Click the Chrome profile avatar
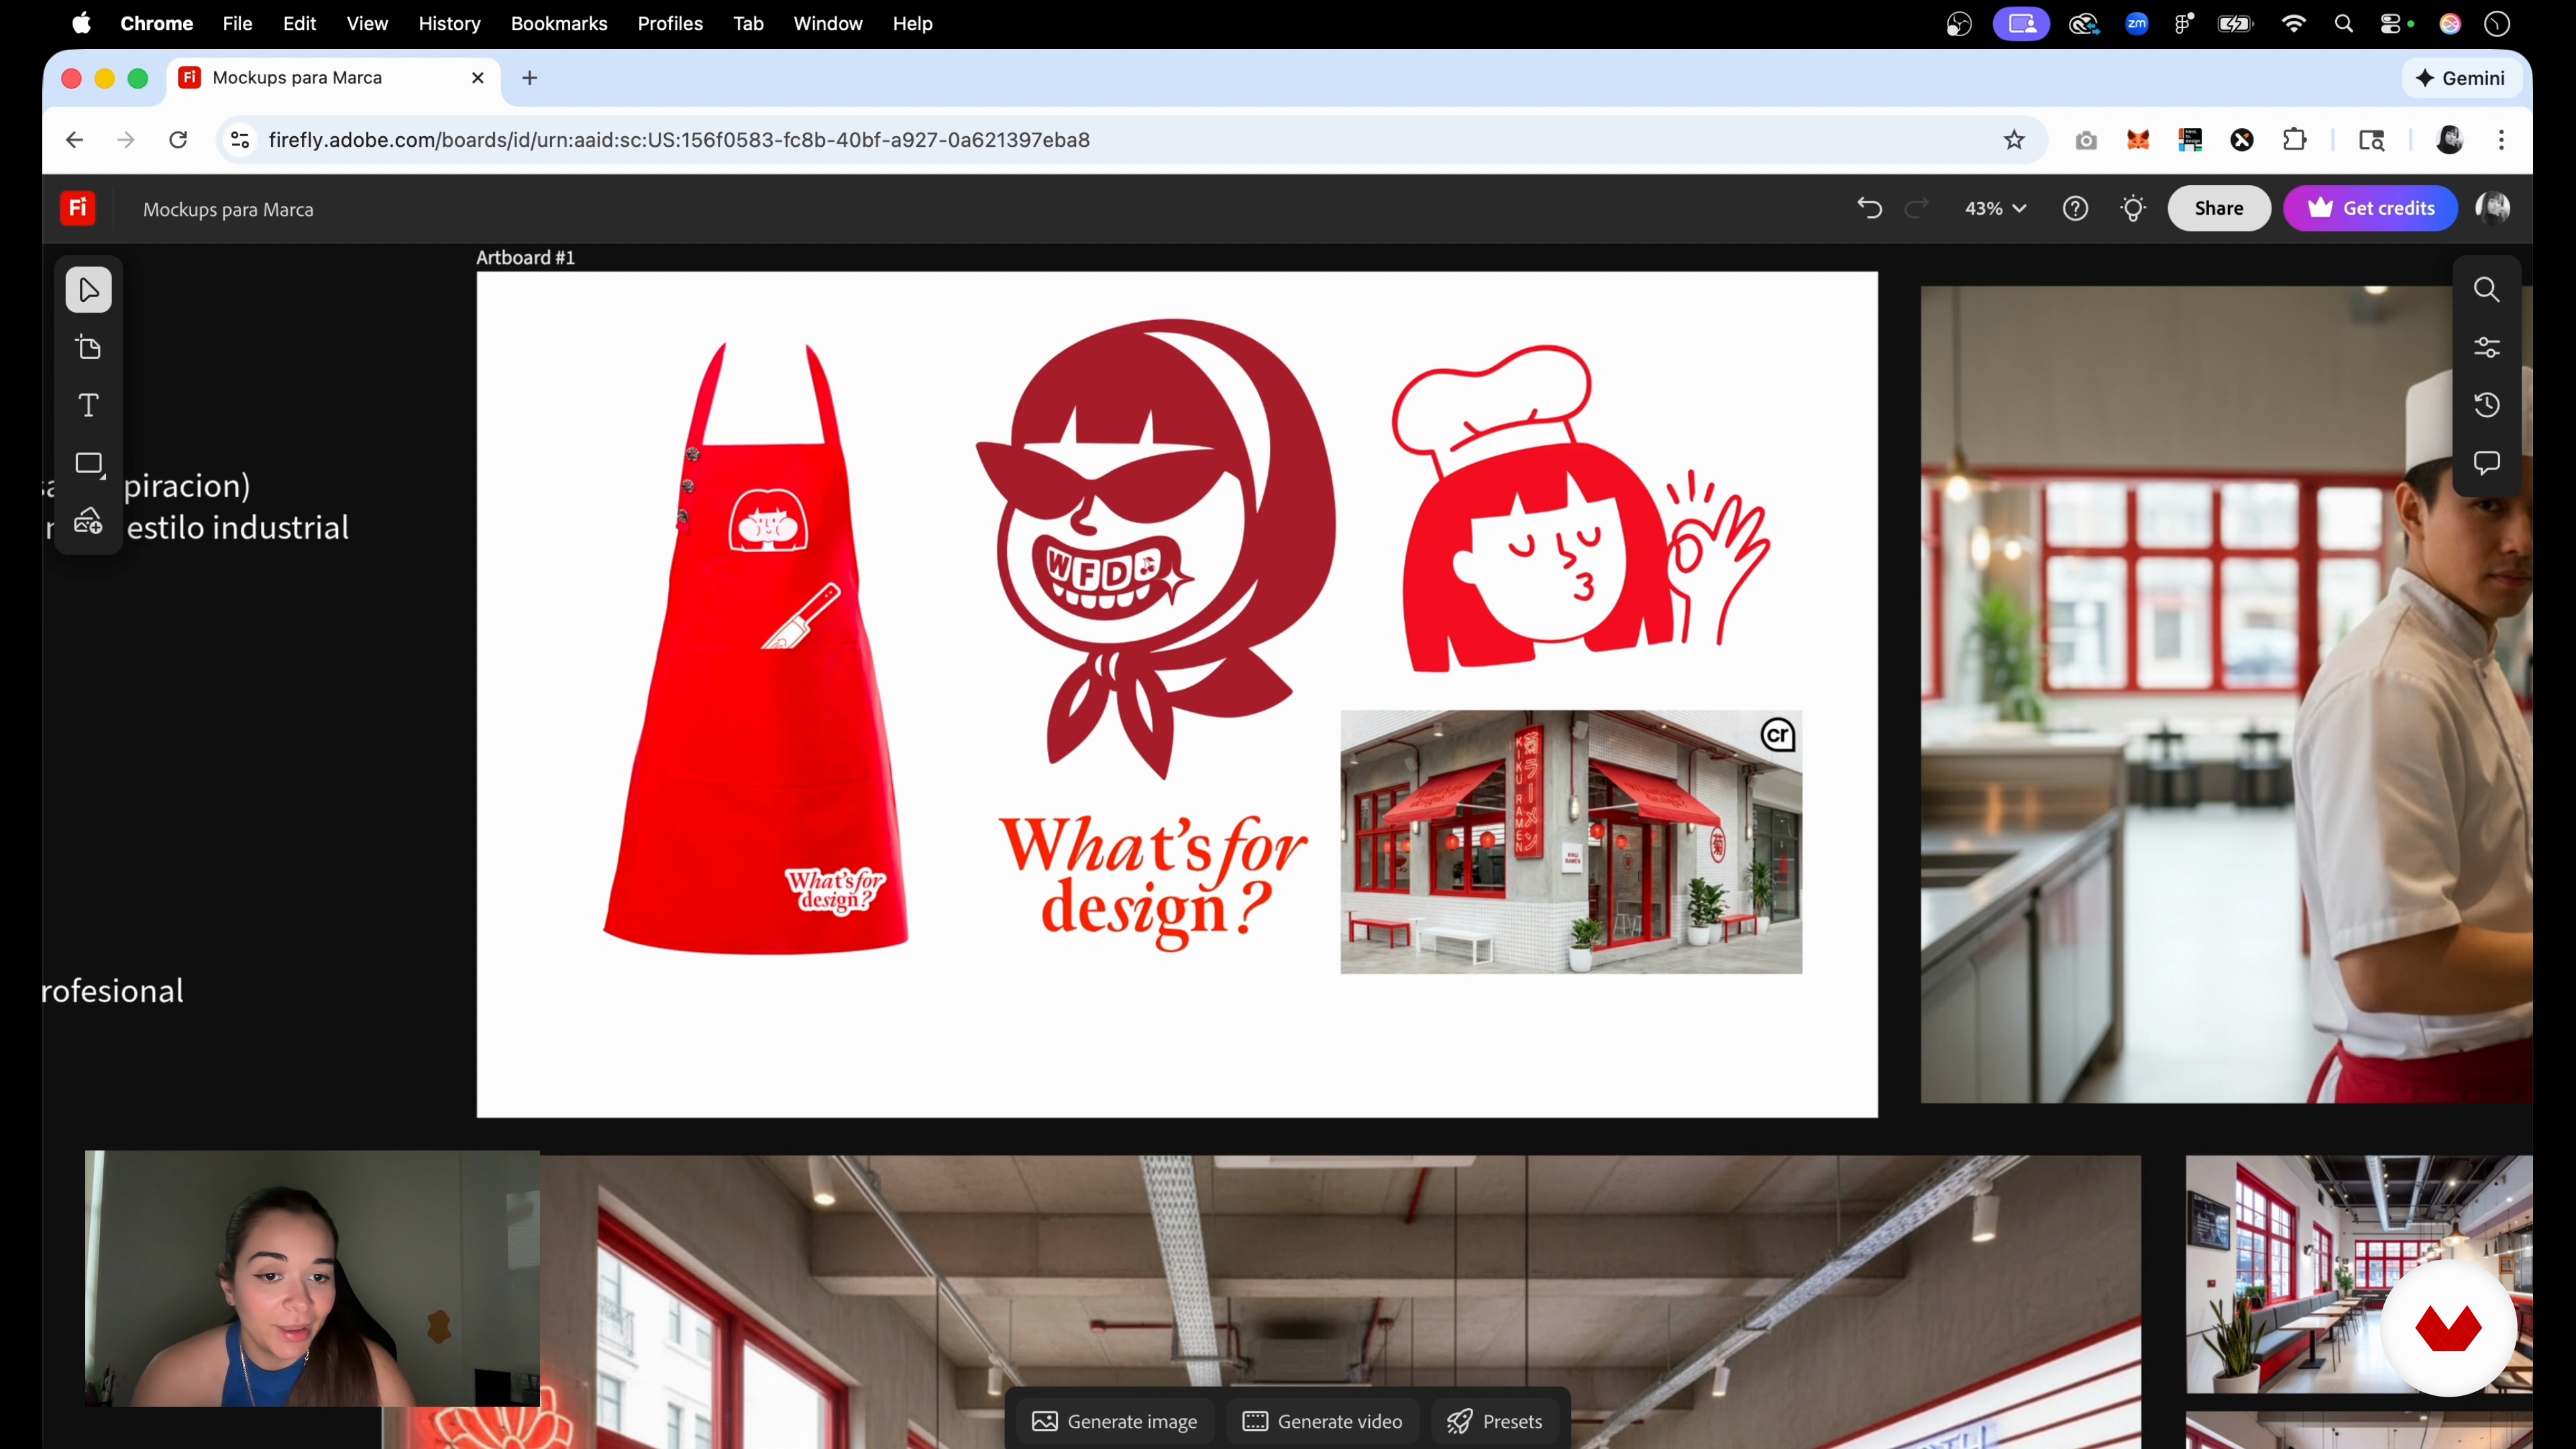The width and height of the screenshot is (2576, 1449). coord(2449,140)
